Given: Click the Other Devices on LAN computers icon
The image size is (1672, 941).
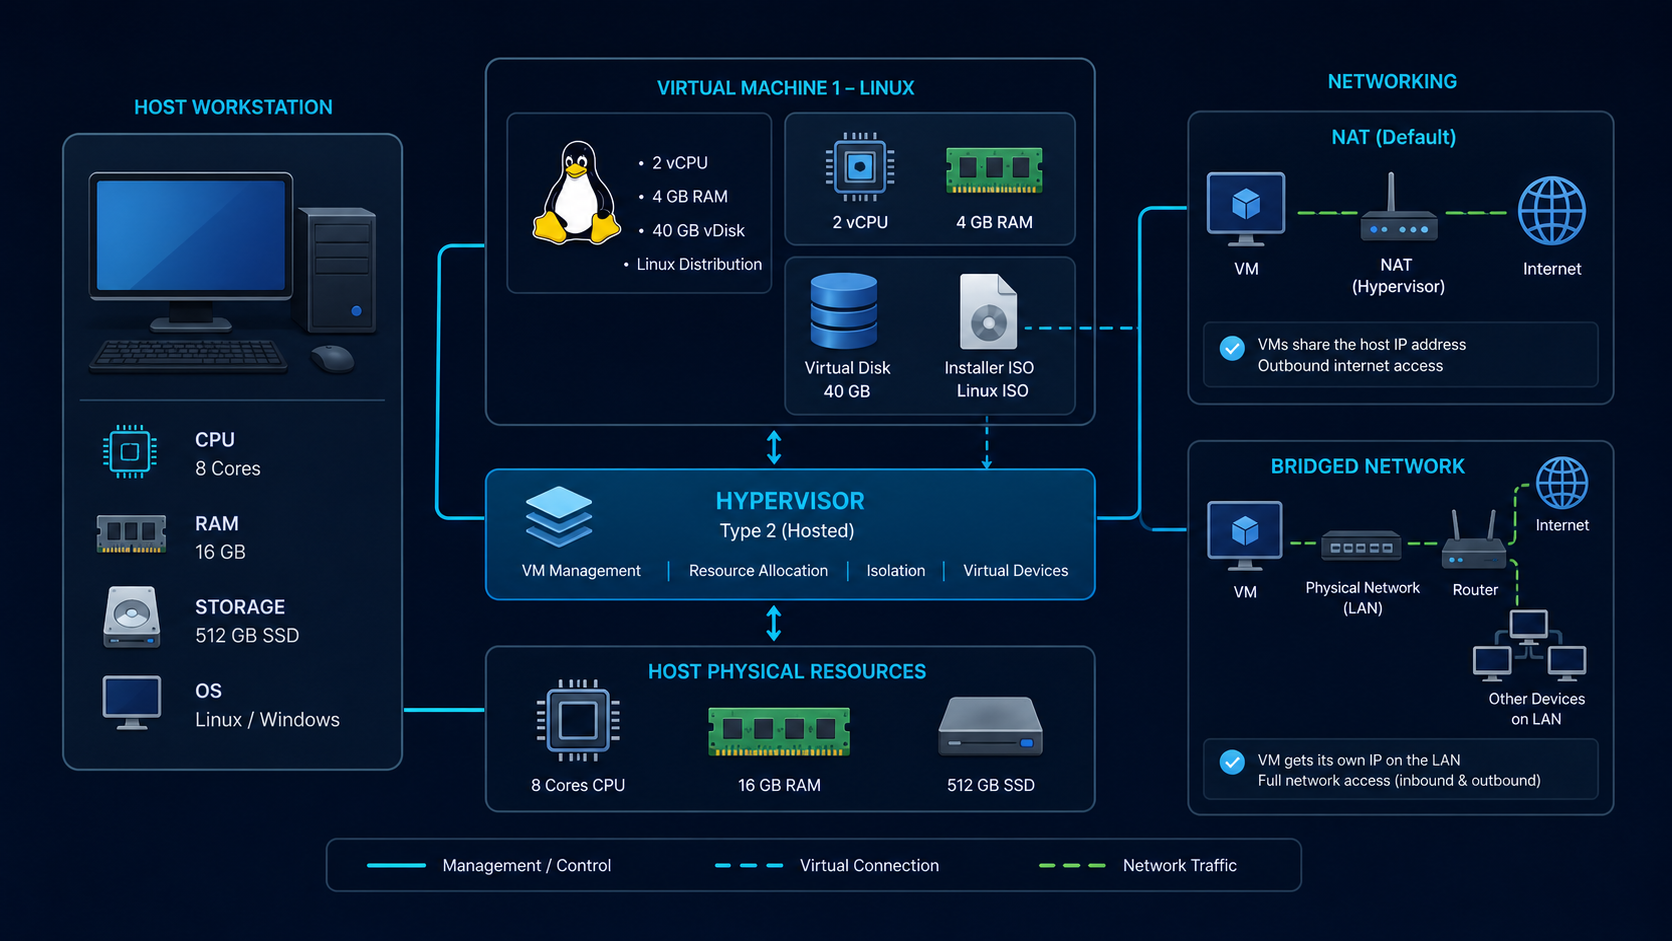Looking at the screenshot, I should pos(1529,645).
